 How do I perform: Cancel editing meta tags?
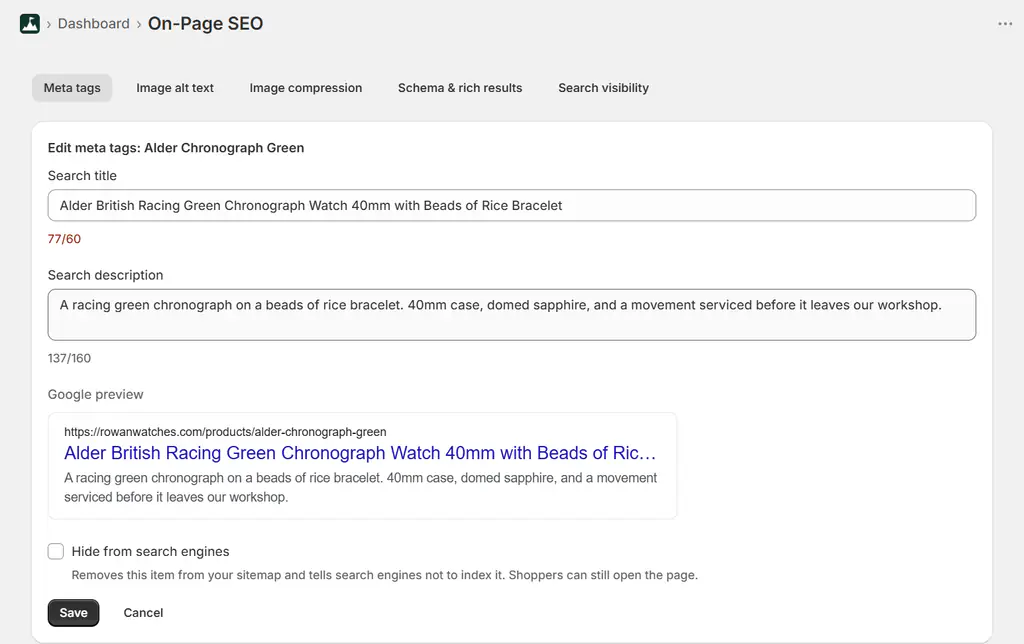[143, 613]
